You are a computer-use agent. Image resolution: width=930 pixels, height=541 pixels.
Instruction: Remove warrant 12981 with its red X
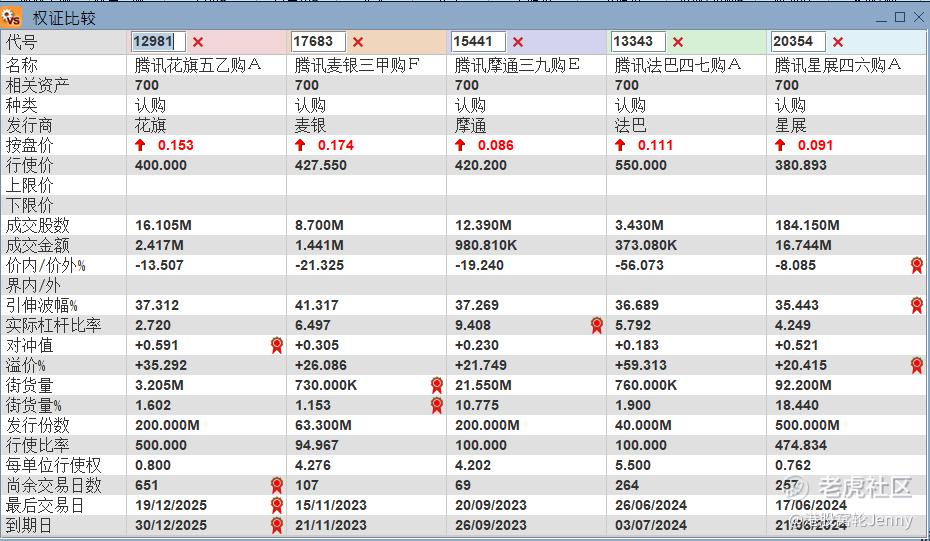click(x=198, y=42)
